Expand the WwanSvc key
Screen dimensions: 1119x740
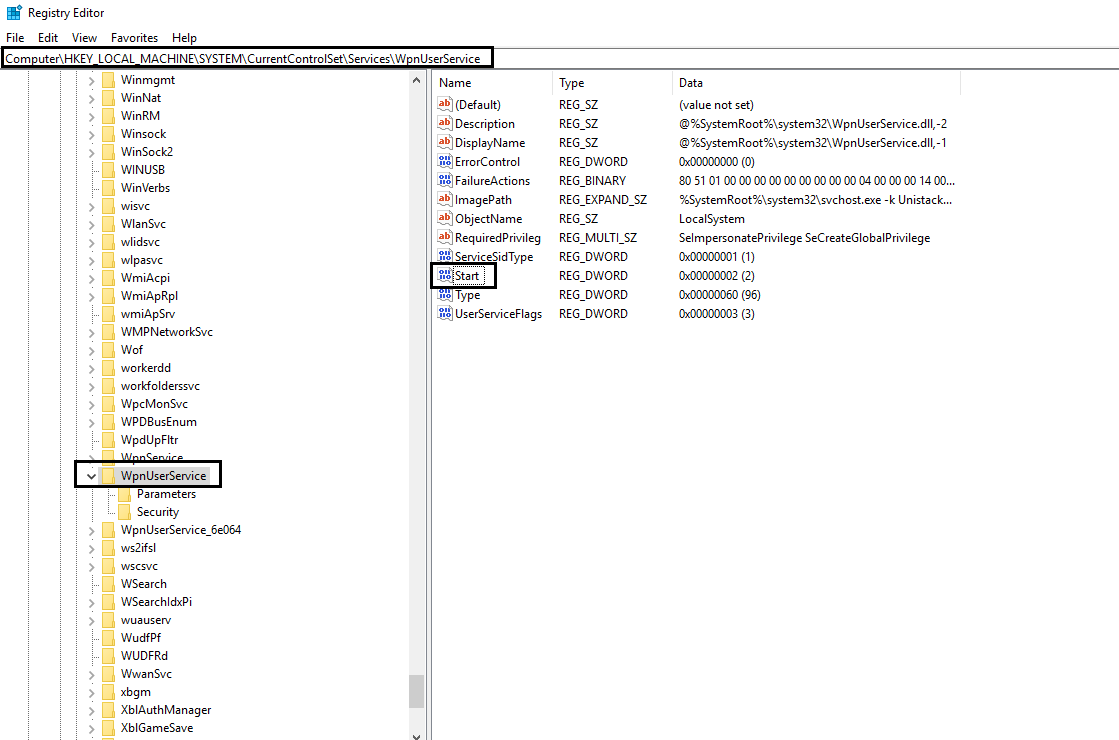tap(91, 674)
